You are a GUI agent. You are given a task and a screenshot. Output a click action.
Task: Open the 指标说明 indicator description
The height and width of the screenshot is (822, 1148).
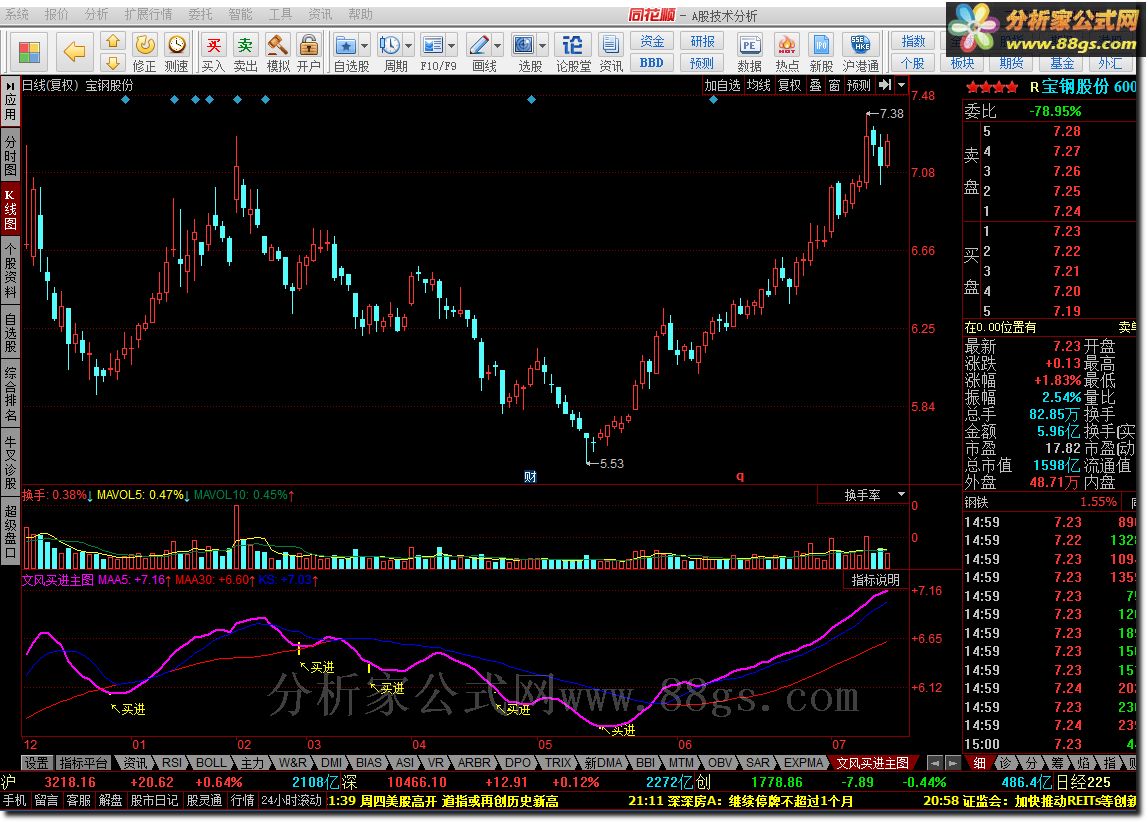tap(875, 580)
